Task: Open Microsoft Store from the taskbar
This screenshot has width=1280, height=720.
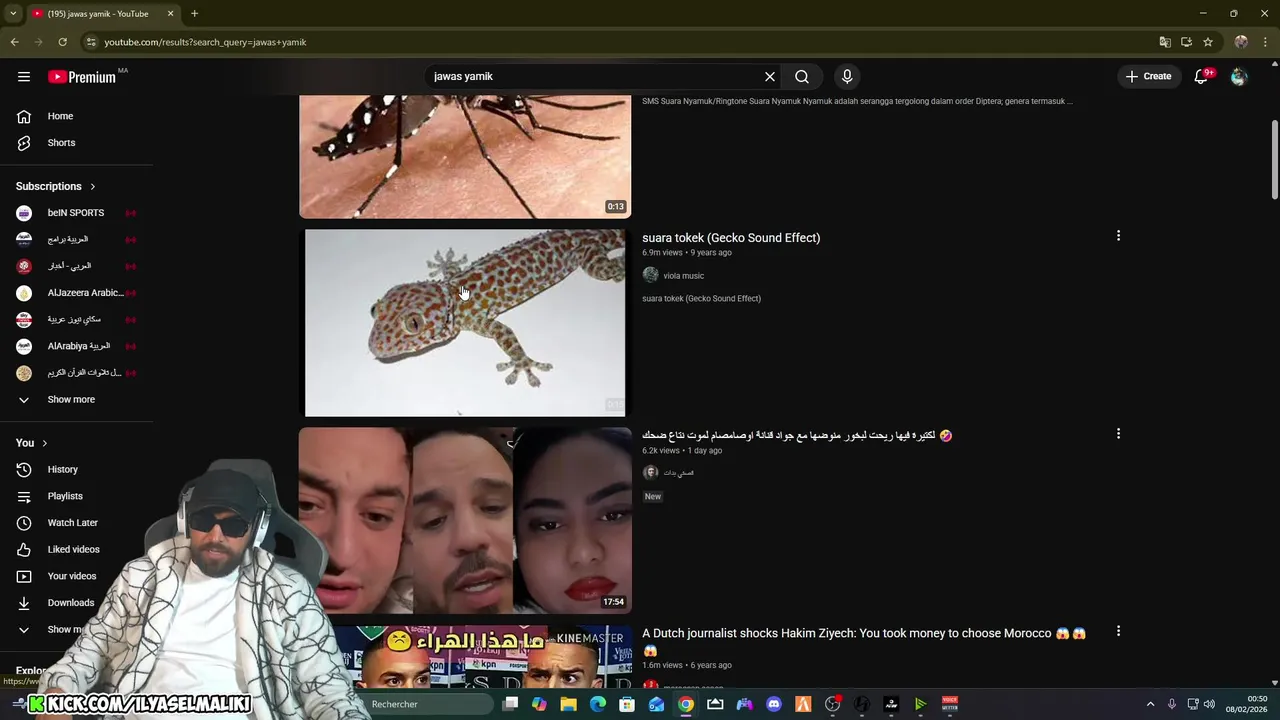Action: (x=627, y=704)
